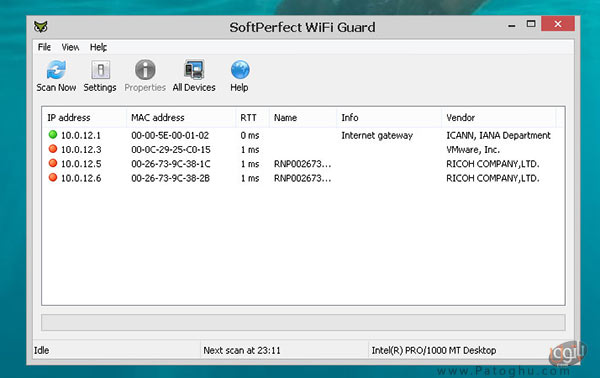Viewport: 600px width, 378px height.
Task: Open the View menu
Action: [x=70, y=47]
